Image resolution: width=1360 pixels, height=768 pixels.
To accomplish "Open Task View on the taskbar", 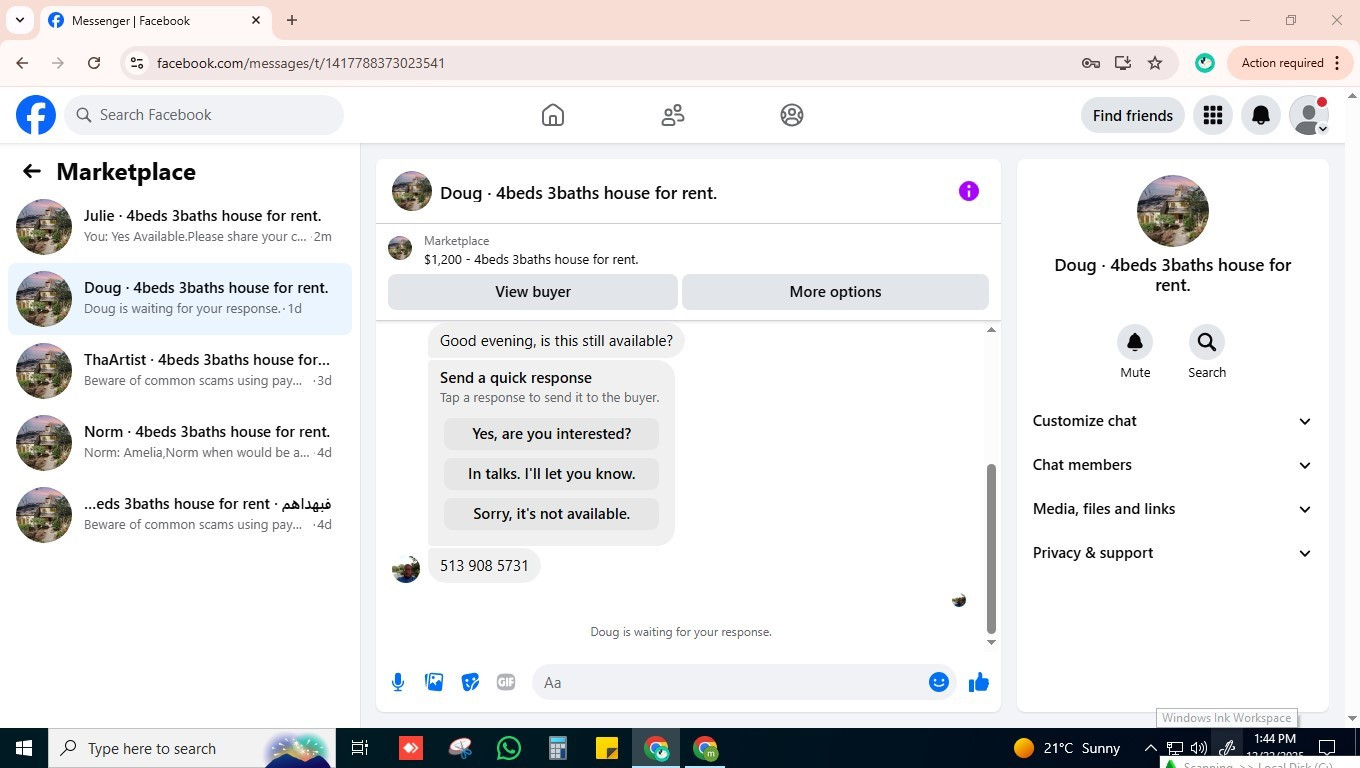I will [360, 748].
